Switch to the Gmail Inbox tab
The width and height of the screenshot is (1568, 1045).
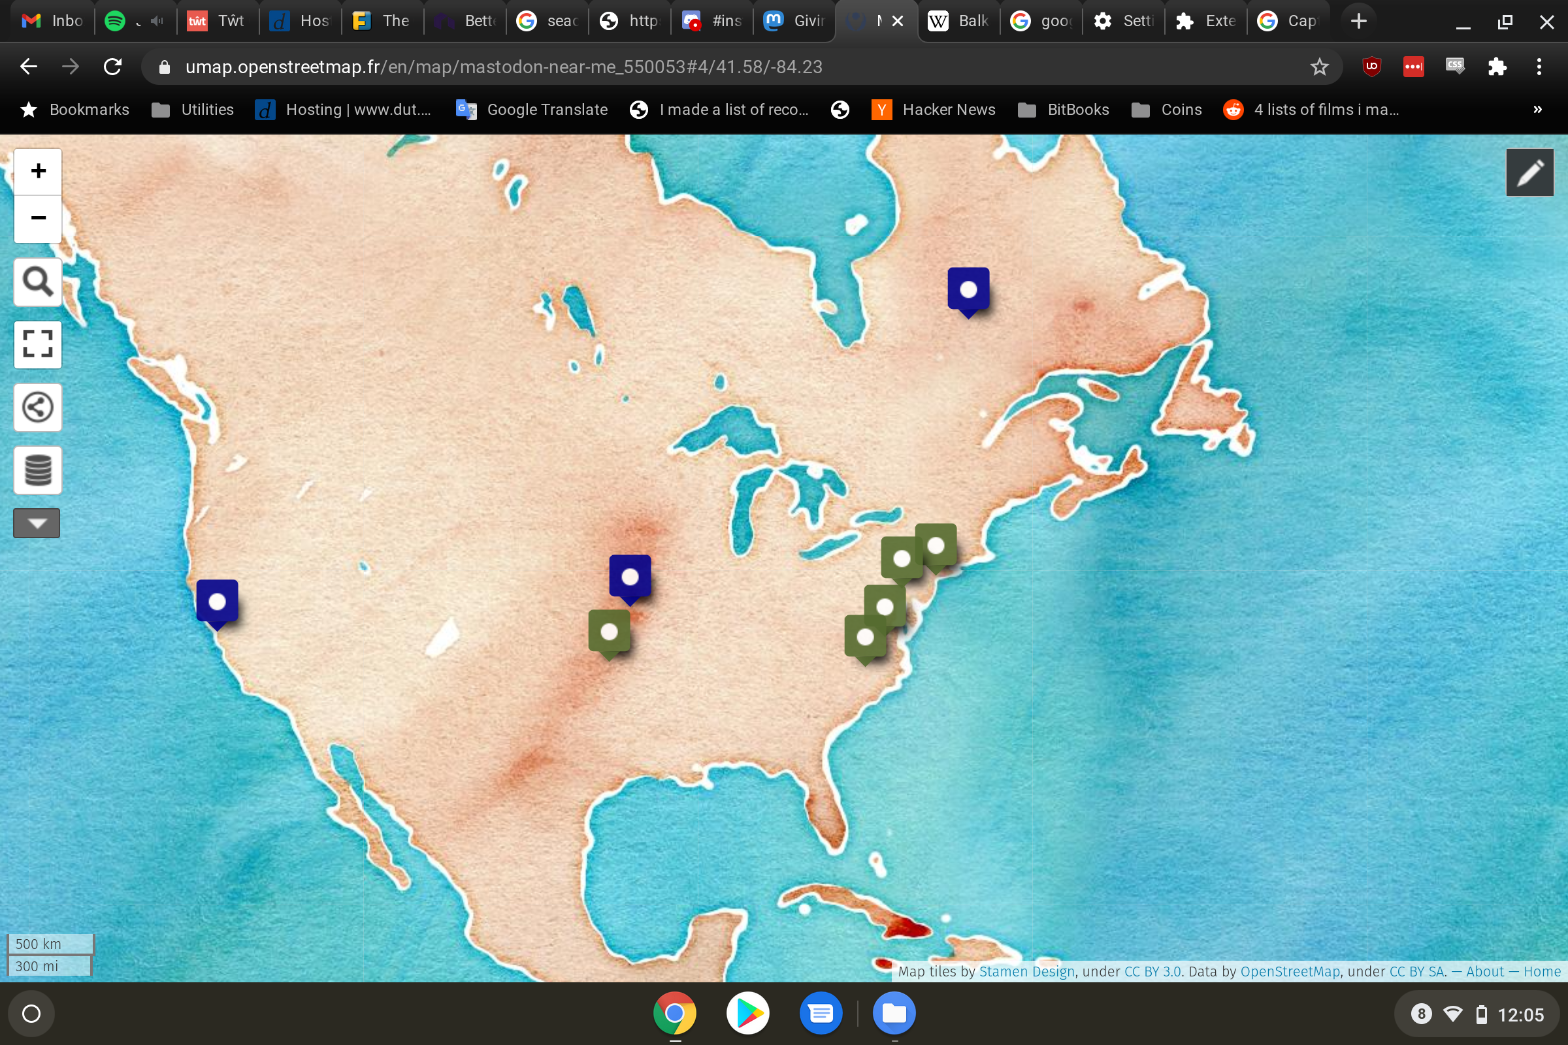tap(52, 21)
